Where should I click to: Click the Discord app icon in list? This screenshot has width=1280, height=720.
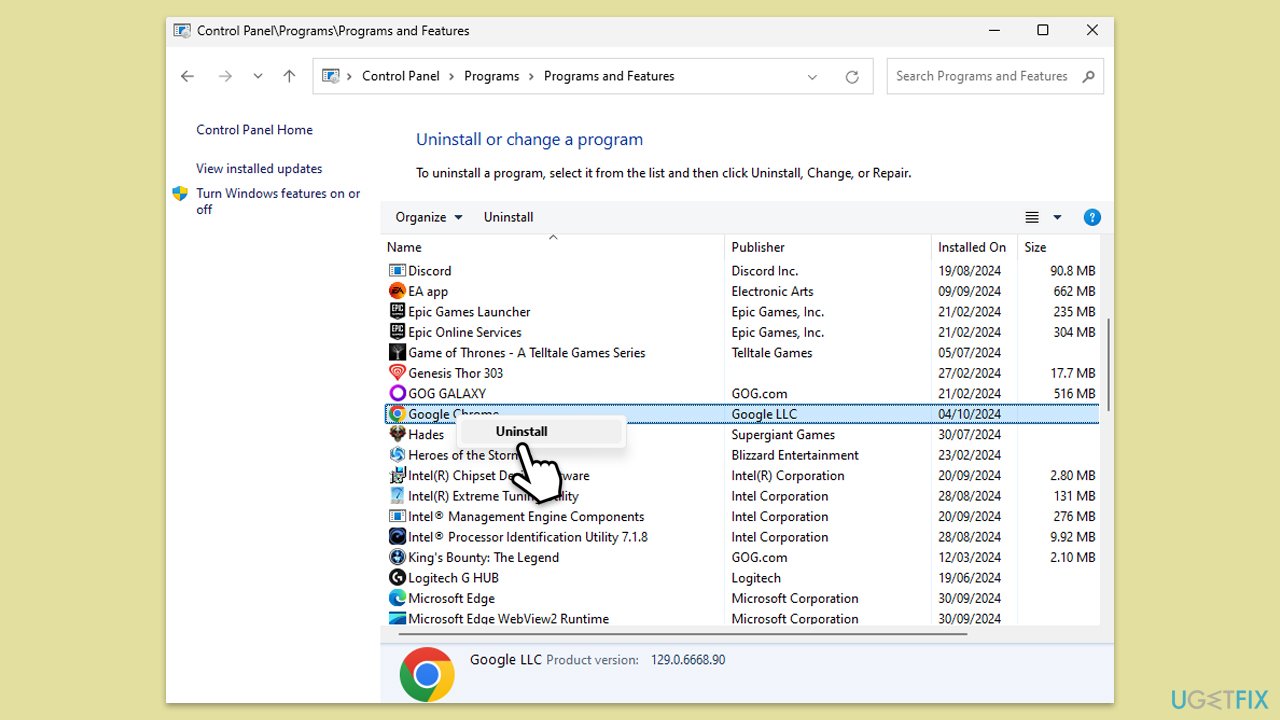pos(397,271)
